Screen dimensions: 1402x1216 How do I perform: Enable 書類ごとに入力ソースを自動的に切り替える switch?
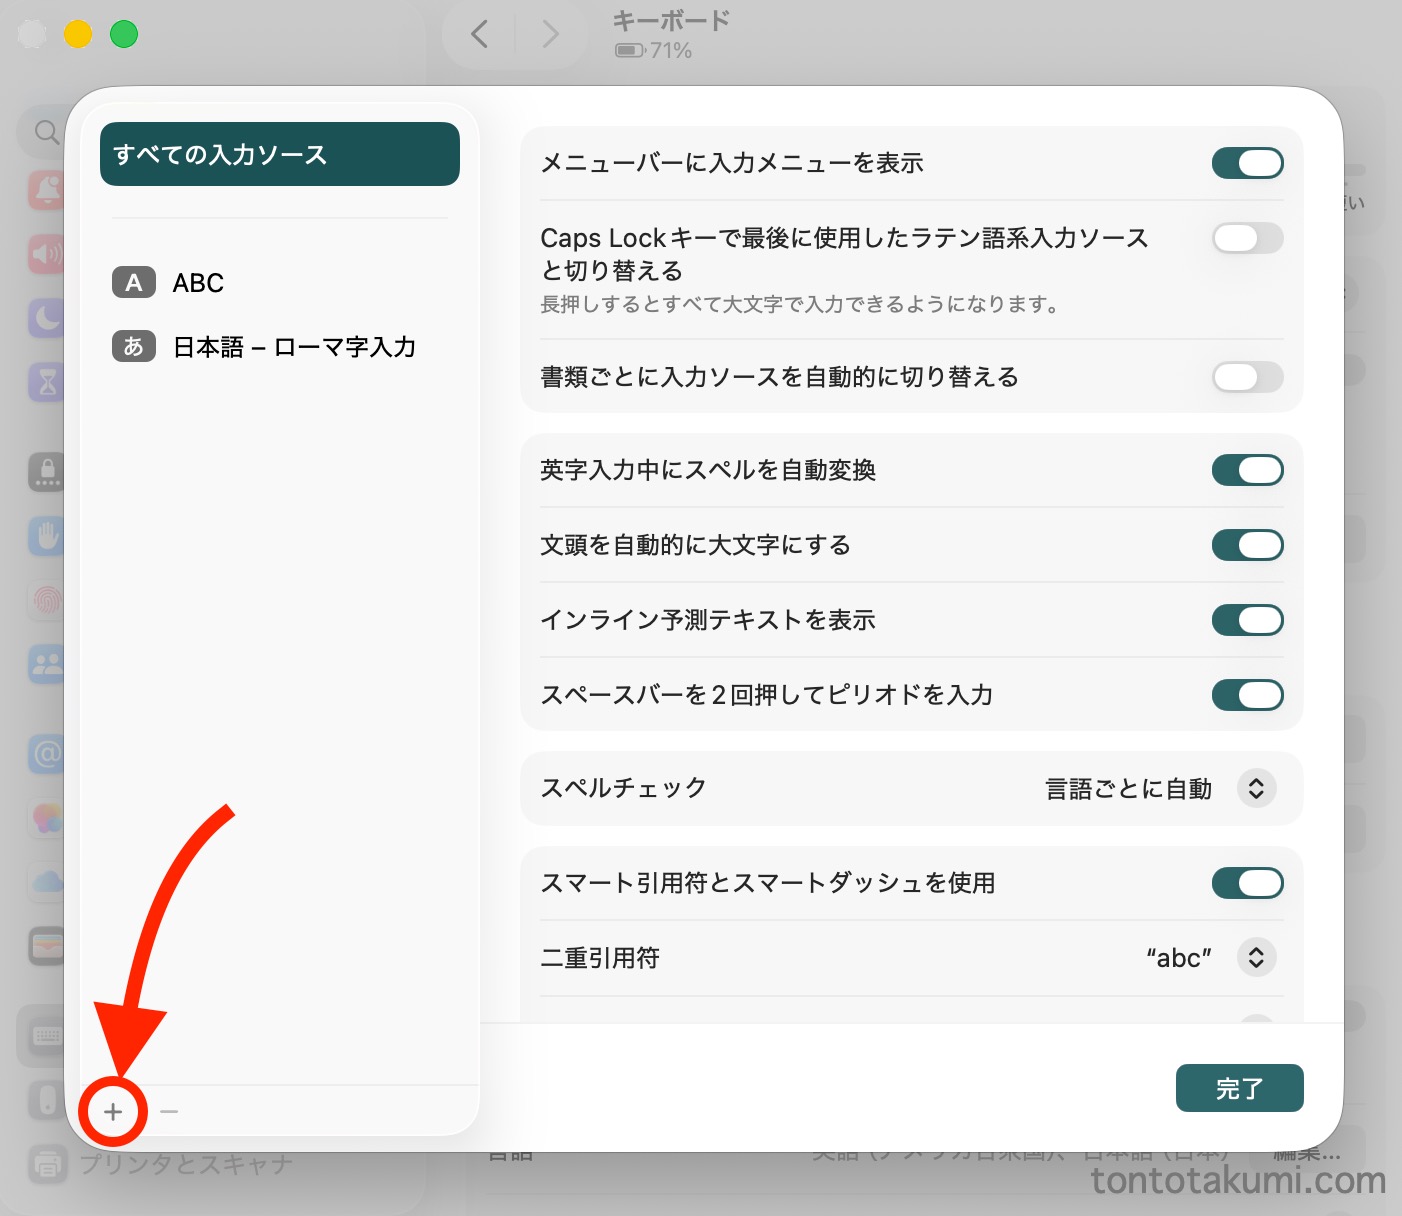pos(1247,377)
